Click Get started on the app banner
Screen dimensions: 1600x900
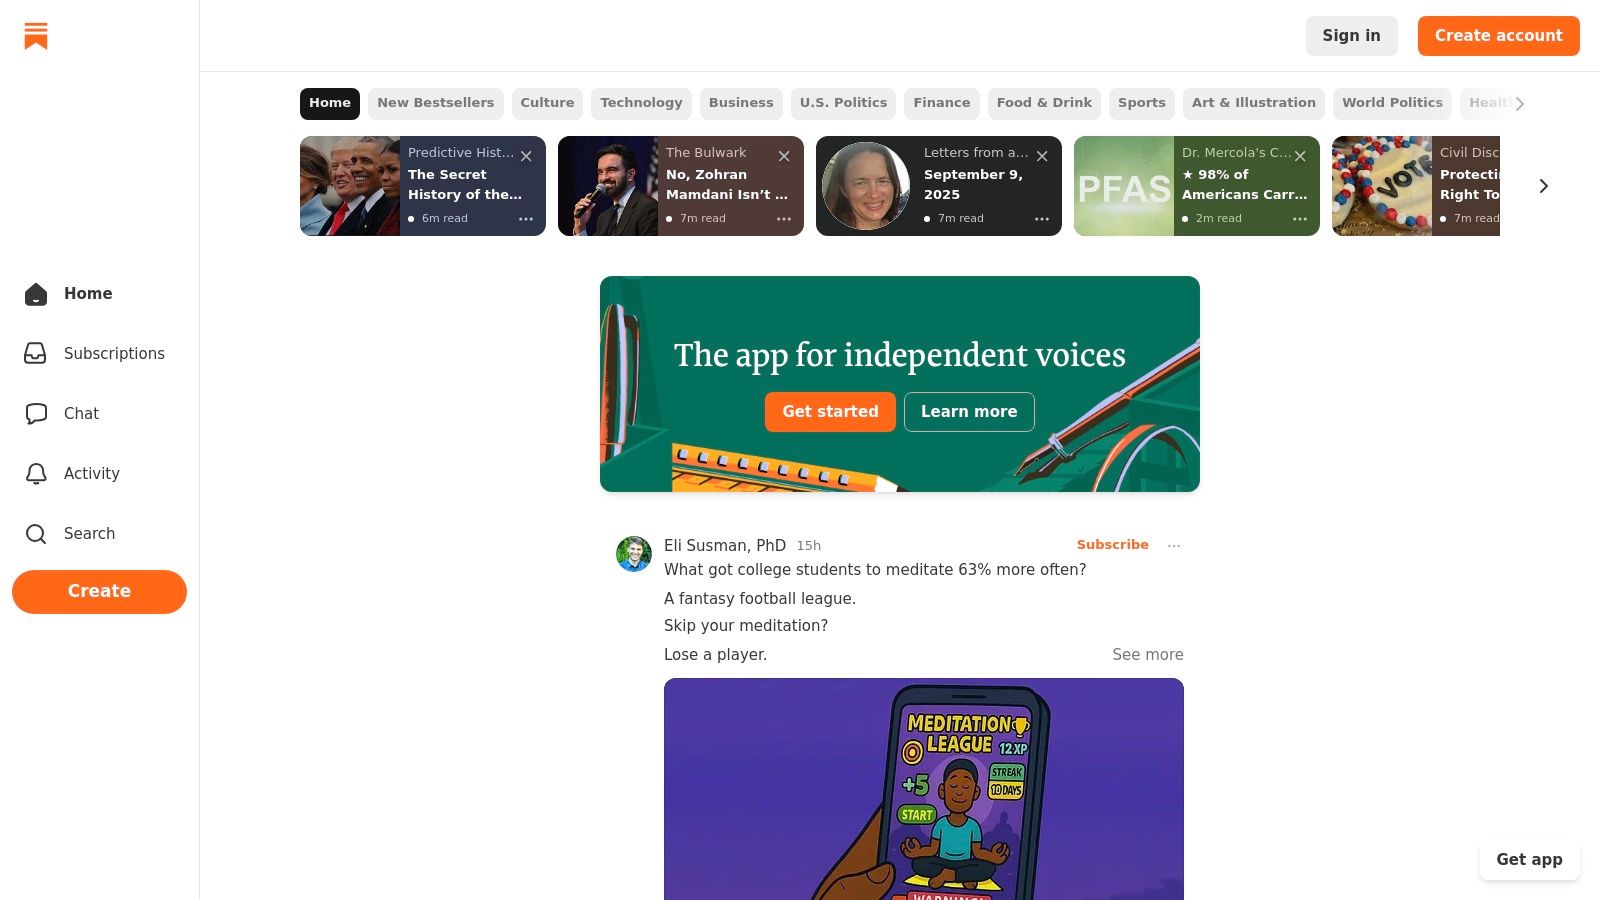pyautogui.click(x=830, y=412)
